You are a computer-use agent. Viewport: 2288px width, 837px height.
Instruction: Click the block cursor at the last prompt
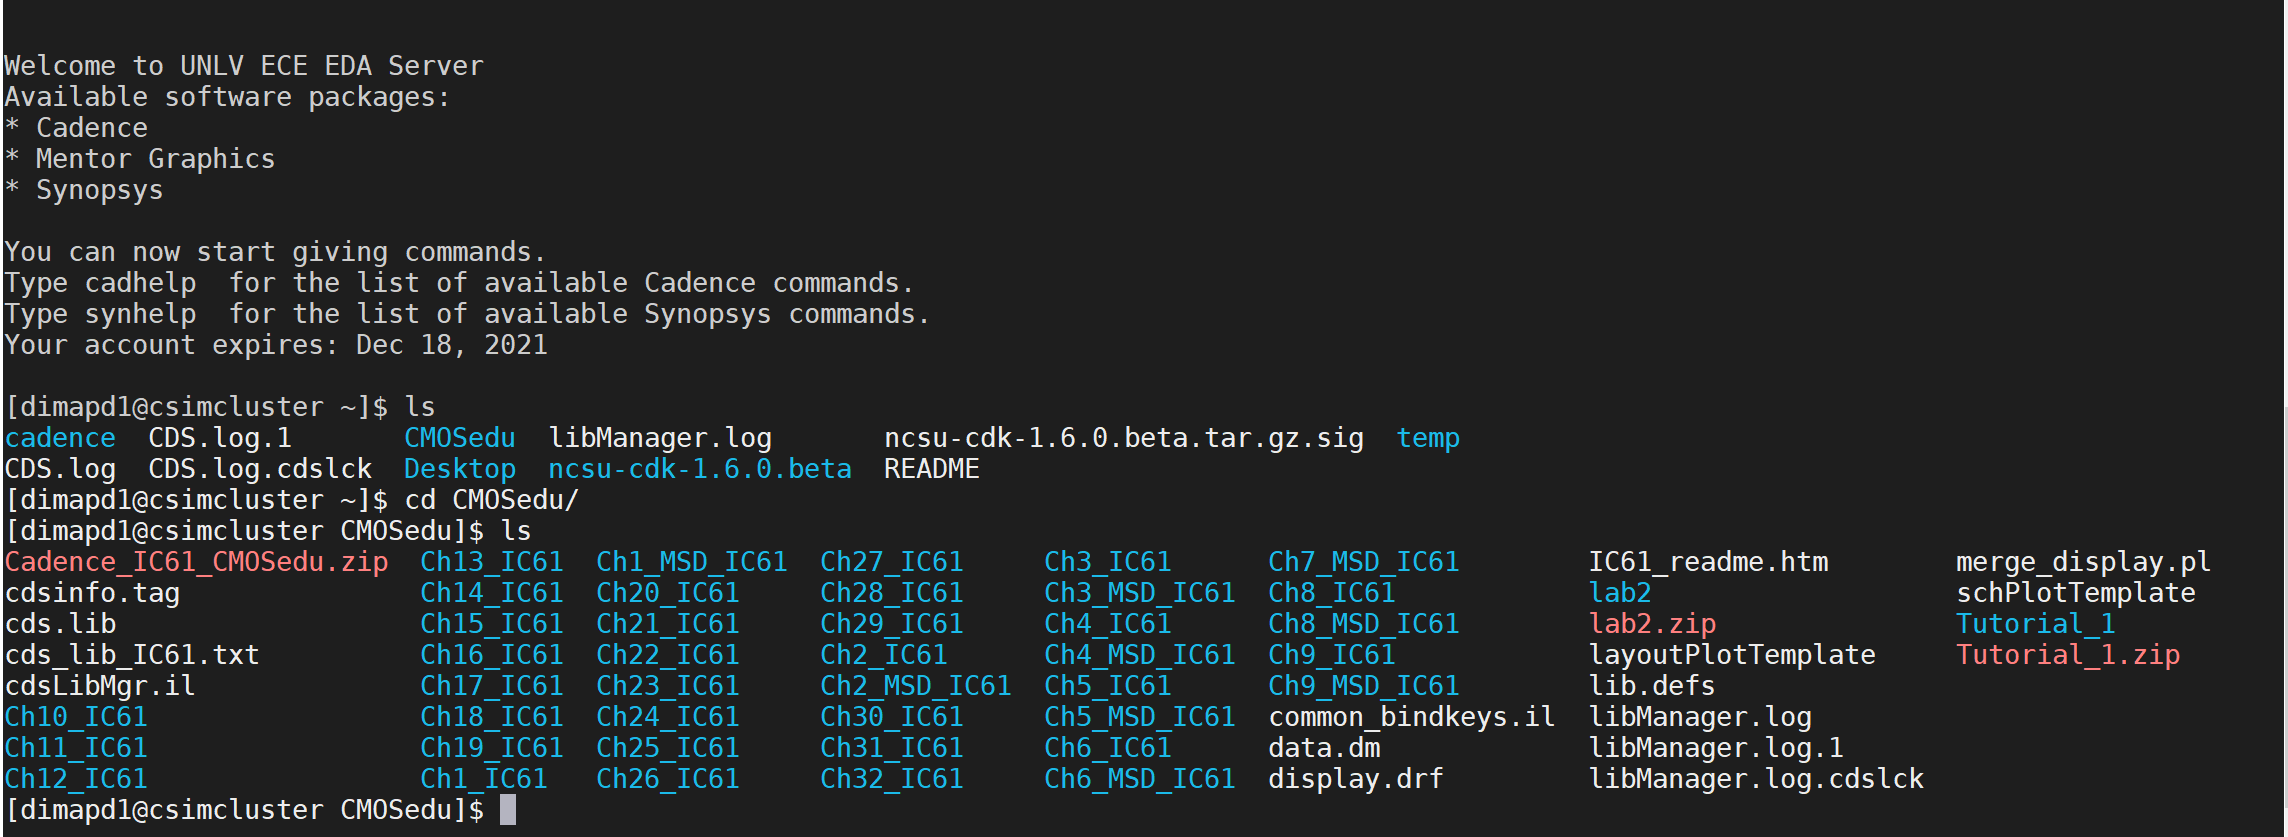tap(508, 810)
